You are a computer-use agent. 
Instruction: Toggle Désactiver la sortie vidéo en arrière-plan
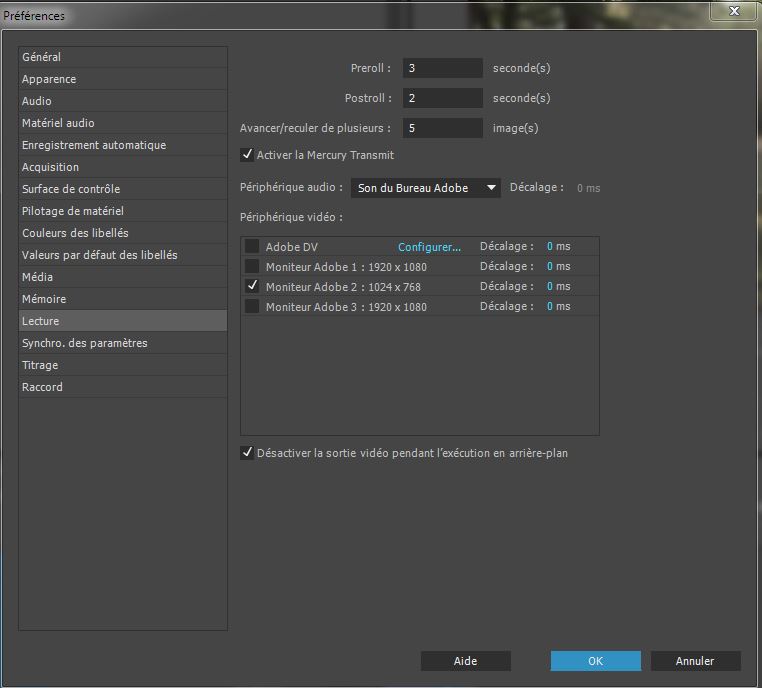(x=247, y=453)
